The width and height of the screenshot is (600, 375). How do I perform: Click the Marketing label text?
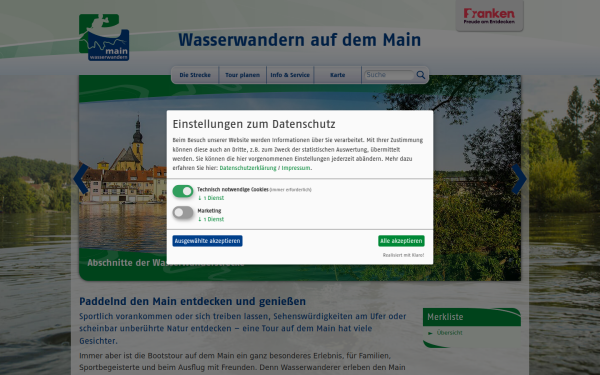[x=209, y=211]
